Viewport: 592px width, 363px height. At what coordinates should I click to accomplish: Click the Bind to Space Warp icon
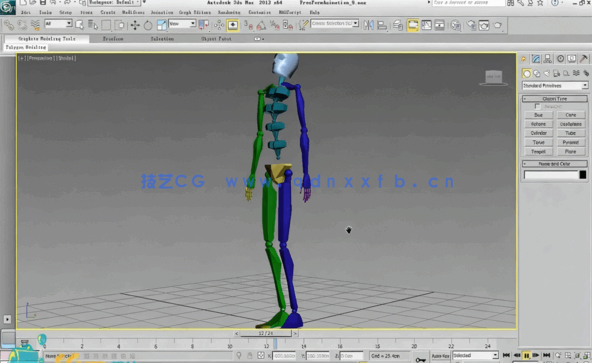pyautogui.click(x=35, y=25)
